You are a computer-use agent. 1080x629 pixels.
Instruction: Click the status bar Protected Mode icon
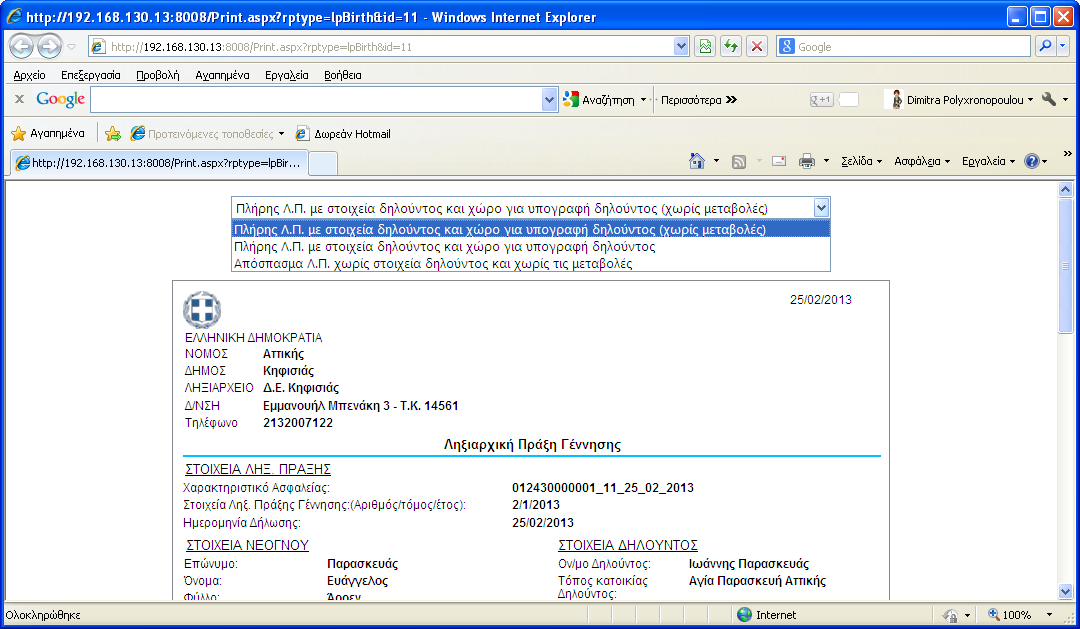tap(951, 615)
